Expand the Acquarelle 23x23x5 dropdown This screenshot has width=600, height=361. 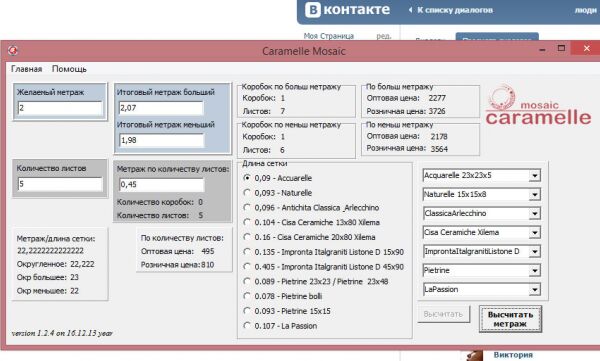tap(535, 176)
